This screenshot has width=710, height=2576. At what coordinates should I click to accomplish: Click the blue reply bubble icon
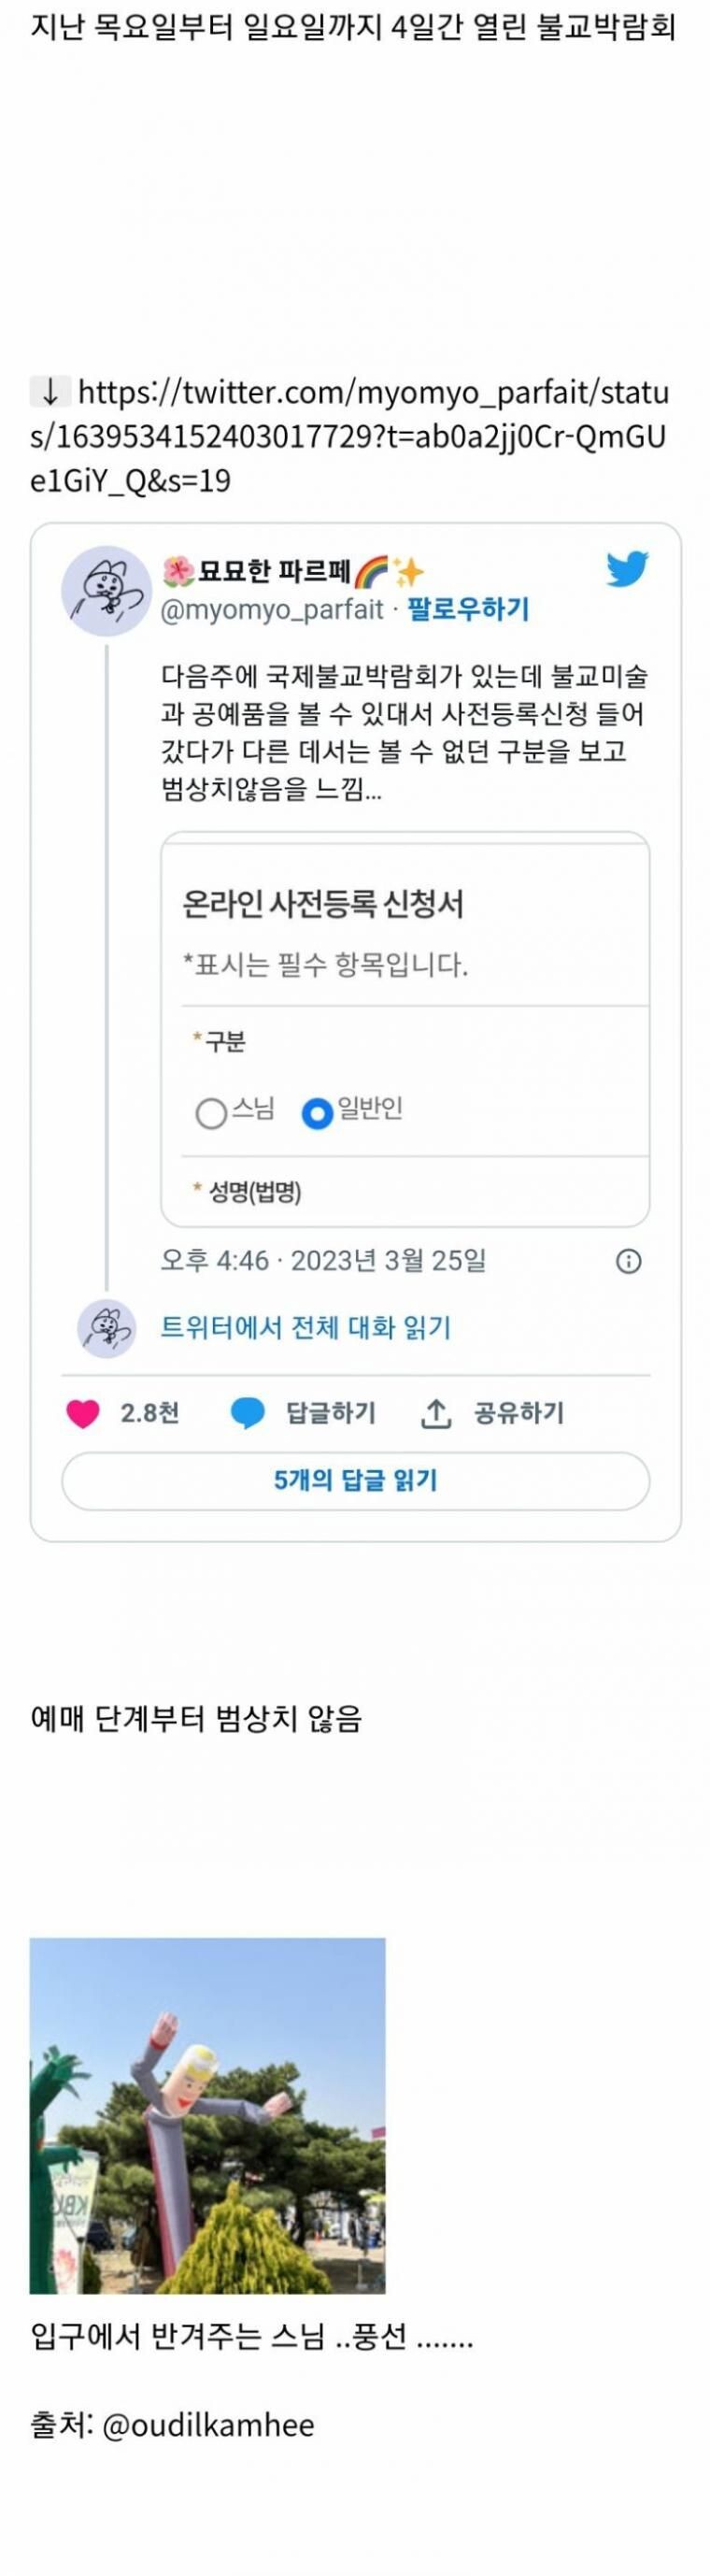[247, 1413]
